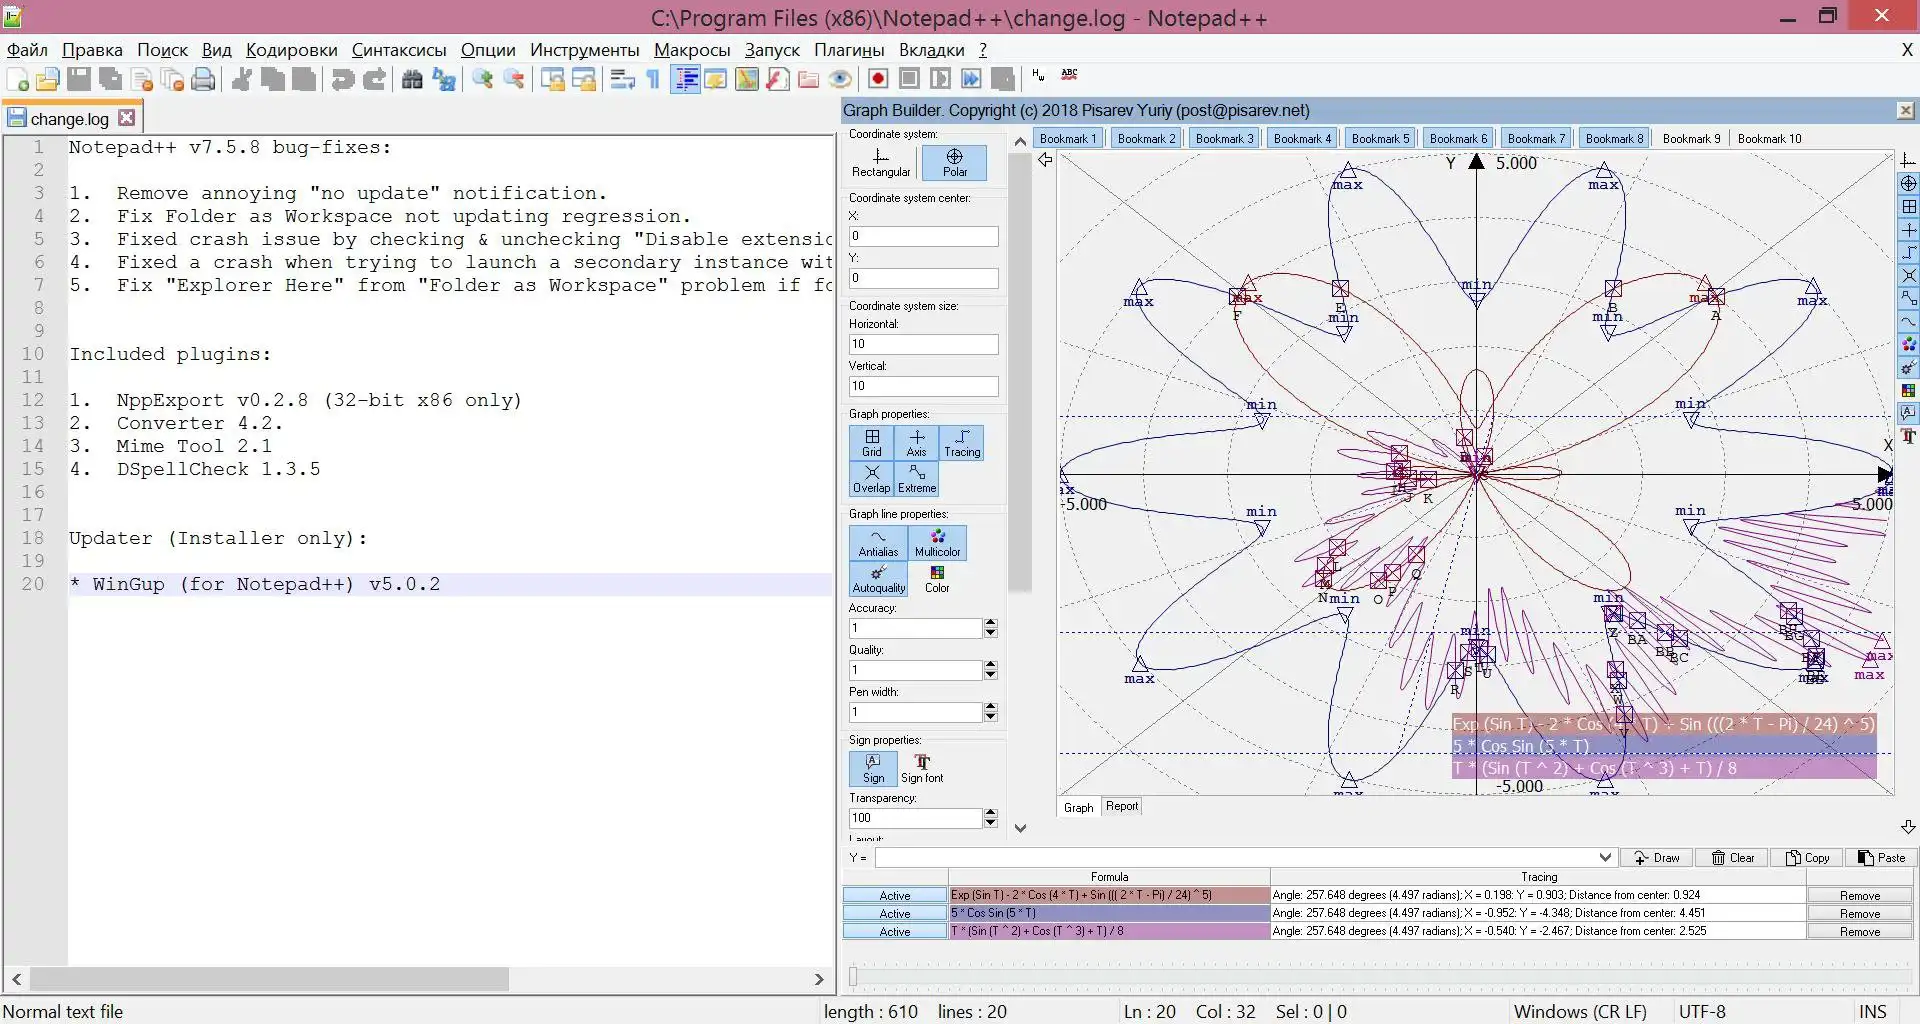Click the red T font icon in right strip
The width and height of the screenshot is (1920, 1024).
pyautogui.click(x=1909, y=436)
